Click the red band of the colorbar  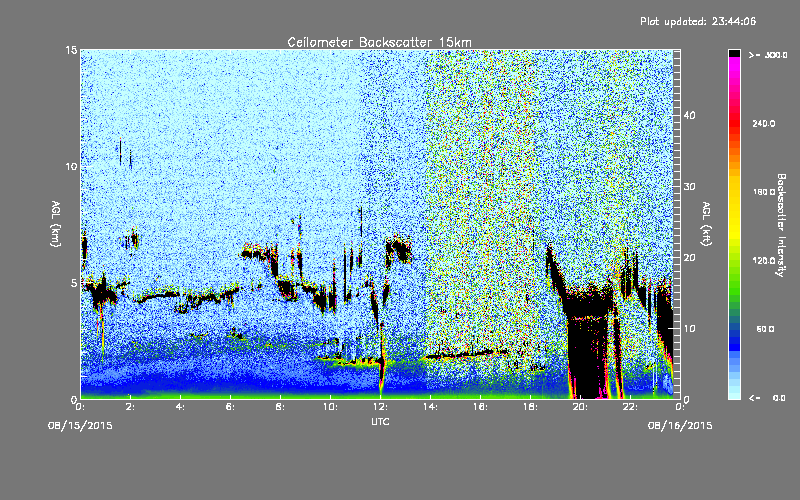pyautogui.click(x=734, y=124)
